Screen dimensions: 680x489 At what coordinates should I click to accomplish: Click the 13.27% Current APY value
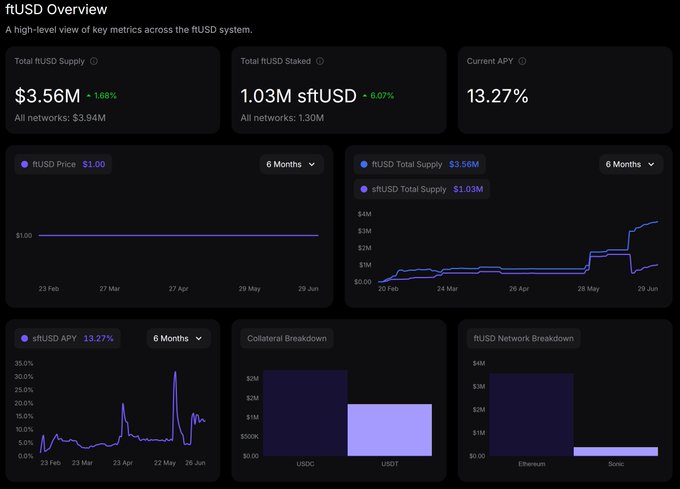point(497,96)
